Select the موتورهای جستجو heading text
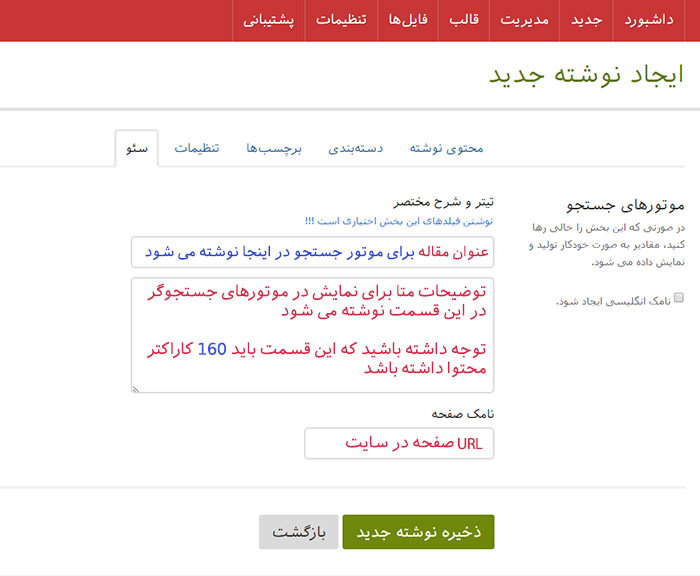 (x=625, y=205)
